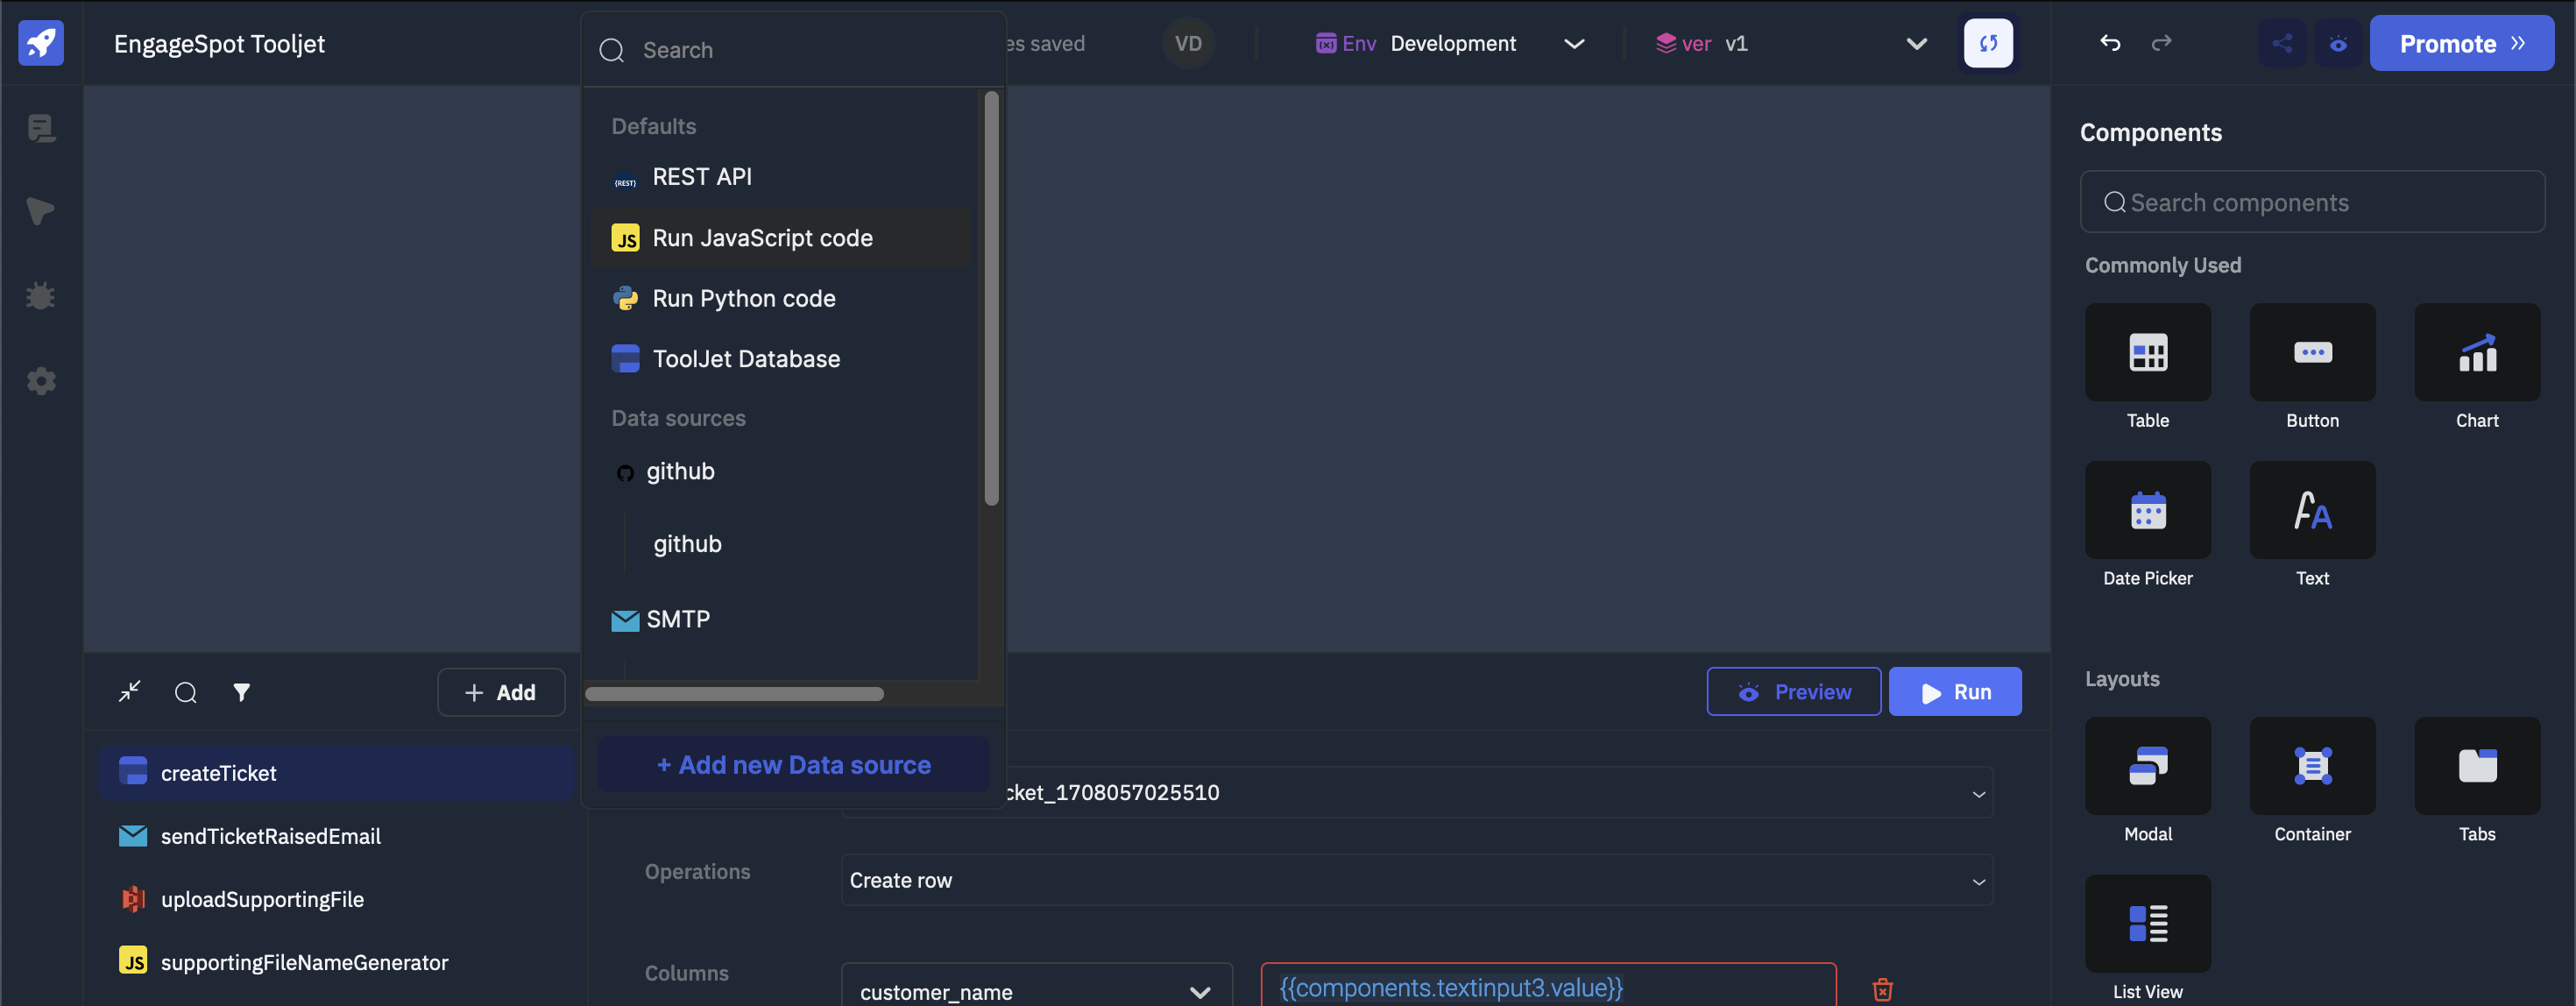The height and width of the screenshot is (1006, 2576).
Task: Delete customer_name column with trash icon
Action: click(1882, 989)
